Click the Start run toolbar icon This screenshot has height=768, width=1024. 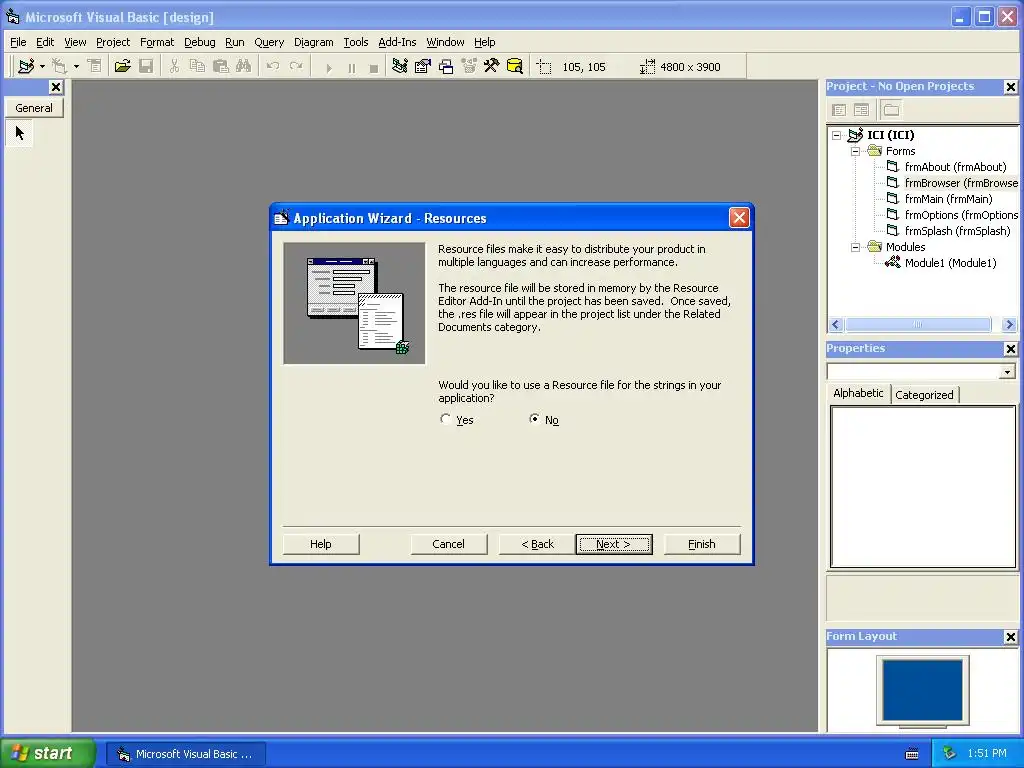(328, 67)
